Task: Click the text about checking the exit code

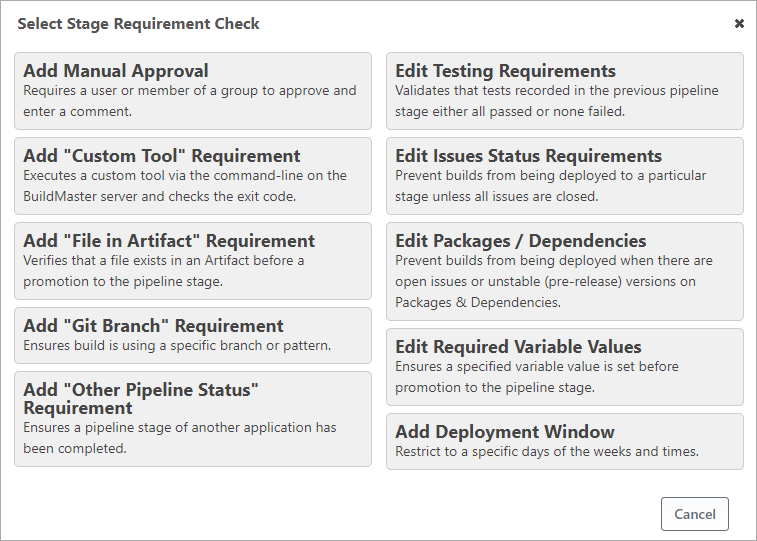Action: coord(185,195)
